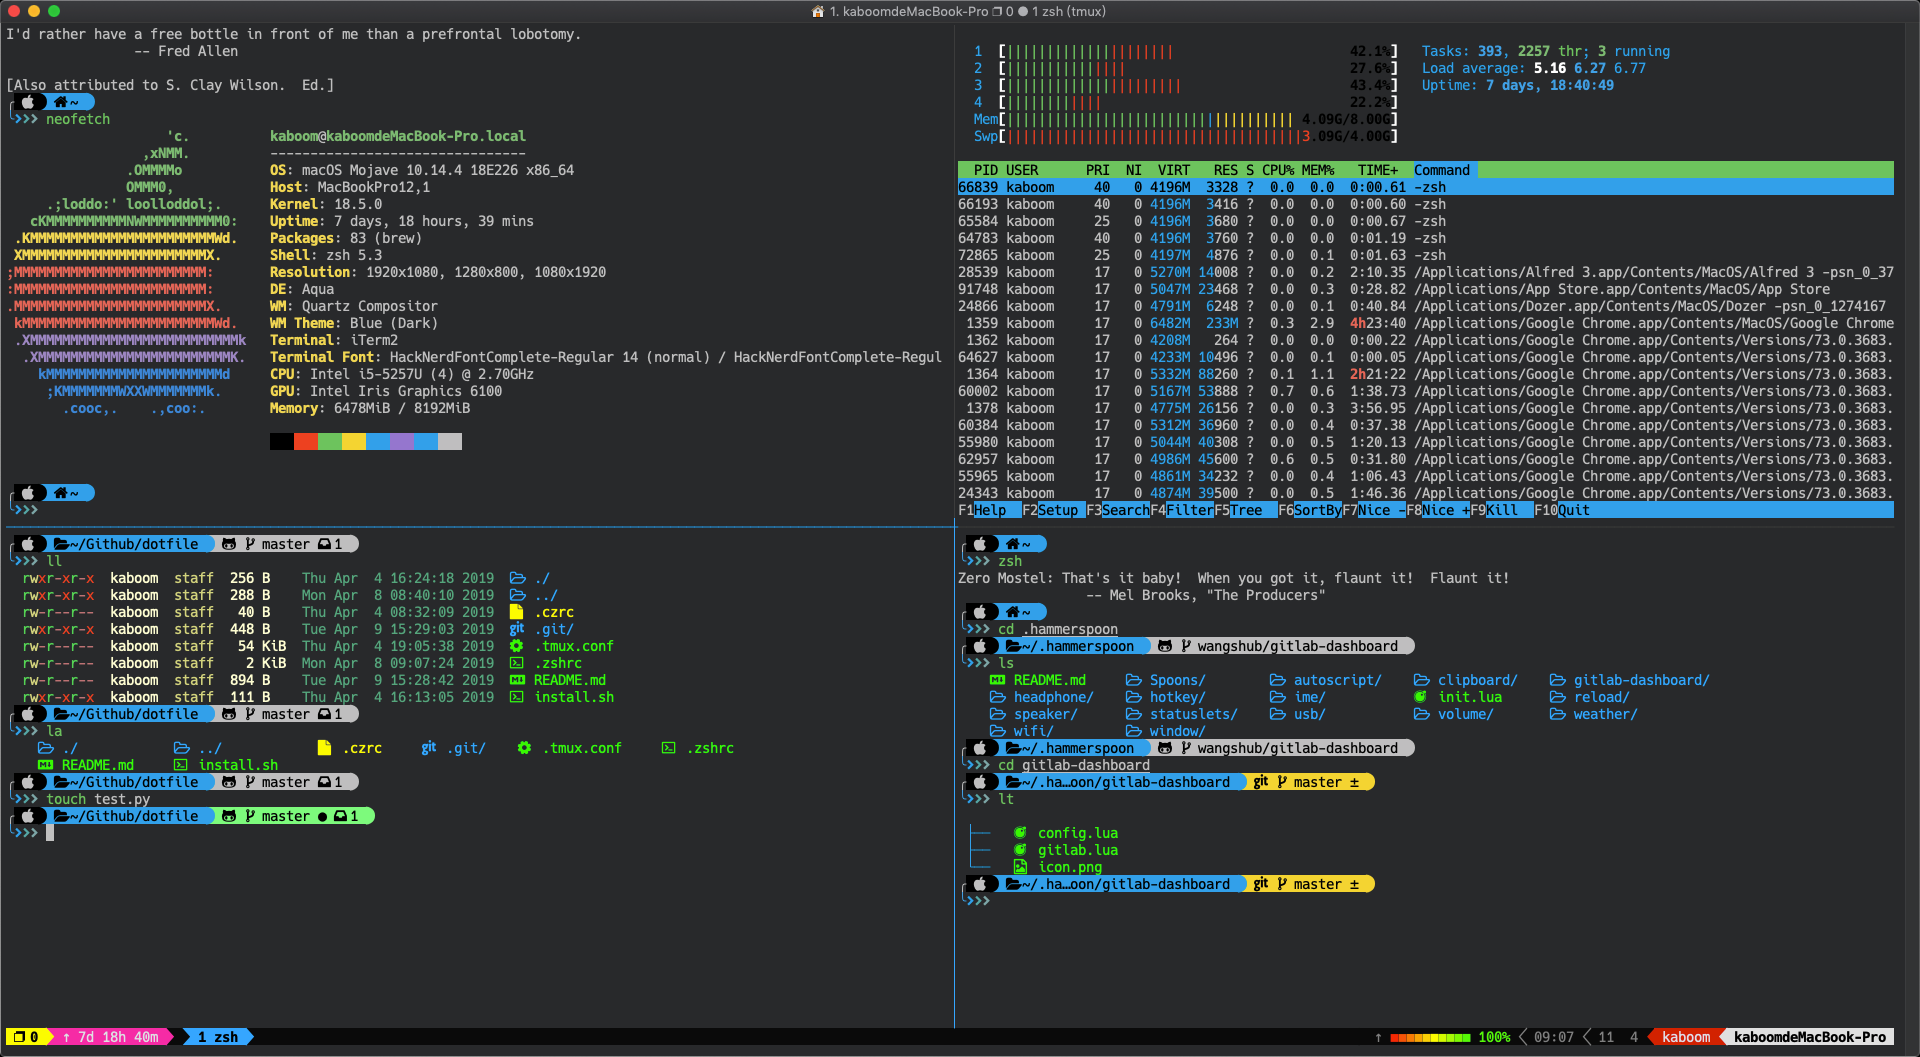Click the 'kaboomdeMacBook-Pro' hostname in status bar

tap(1810, 1037)
